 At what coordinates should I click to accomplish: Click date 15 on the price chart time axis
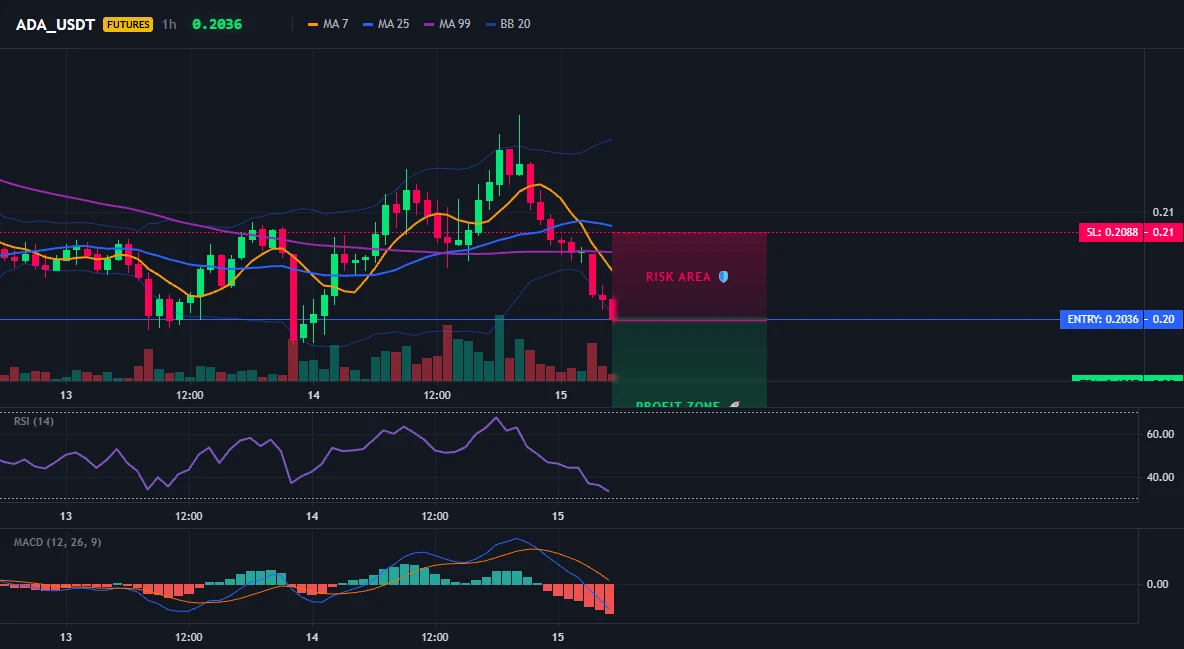click(560, 395)
